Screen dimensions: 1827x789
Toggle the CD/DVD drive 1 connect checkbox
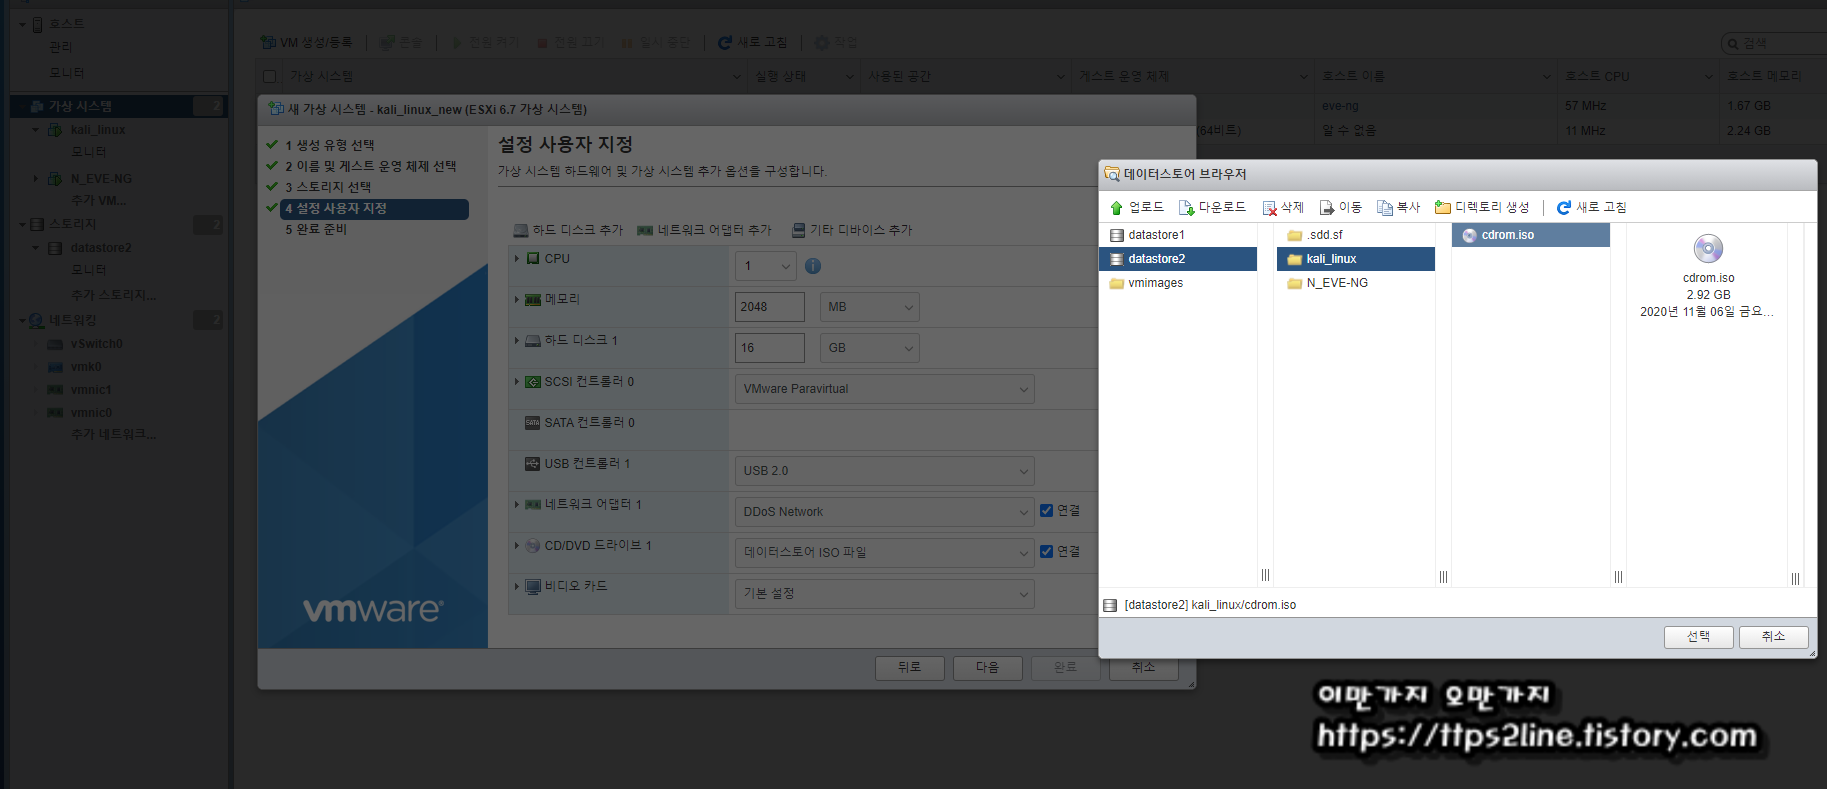pos(1047,552)
